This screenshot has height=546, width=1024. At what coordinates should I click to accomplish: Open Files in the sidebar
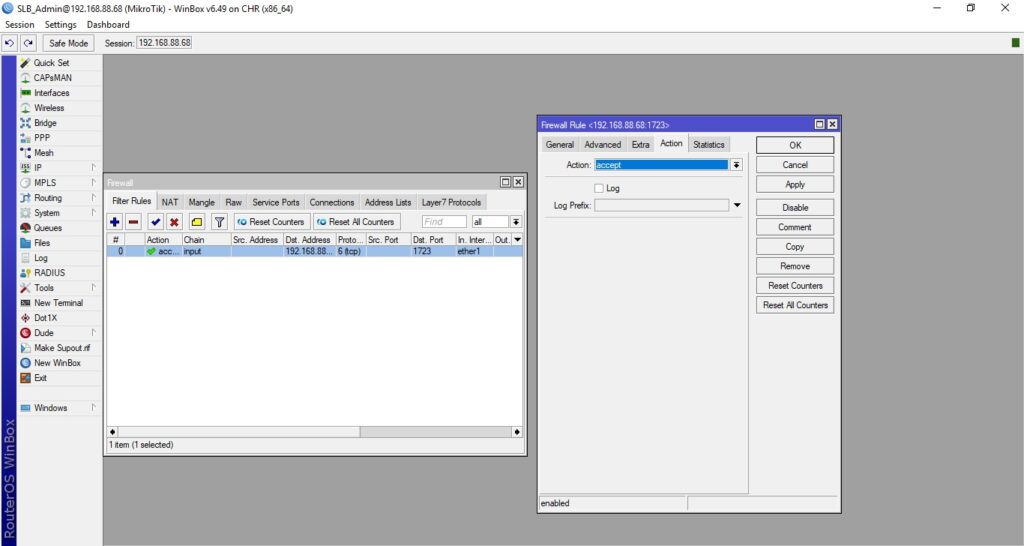click(x=42, y=243)
